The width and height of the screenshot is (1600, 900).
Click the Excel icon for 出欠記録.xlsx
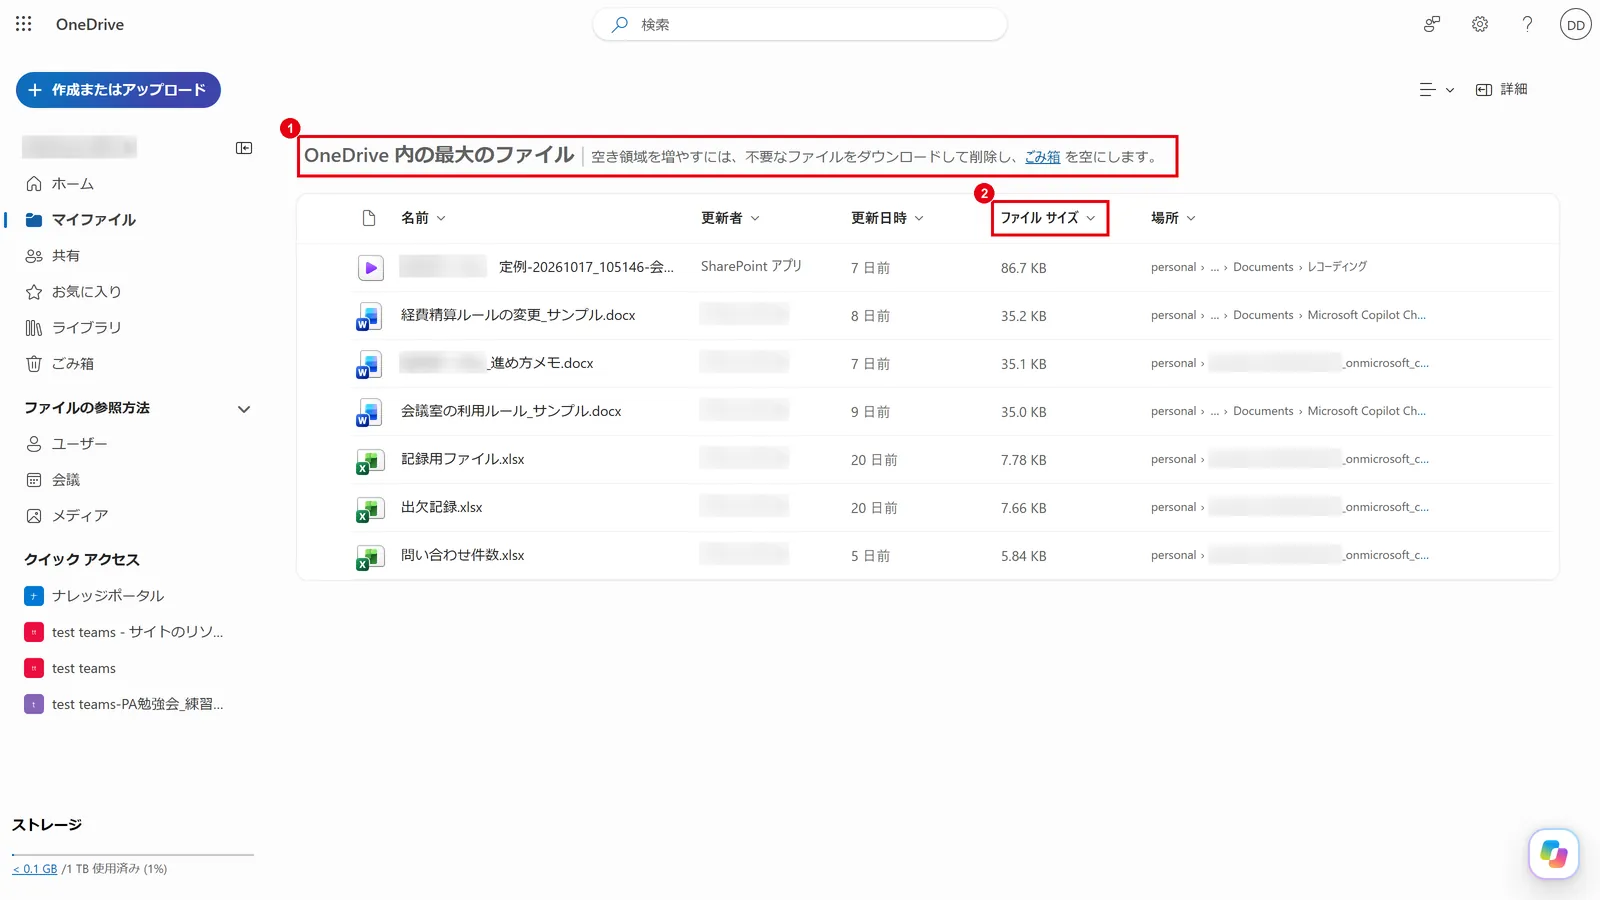368,508
